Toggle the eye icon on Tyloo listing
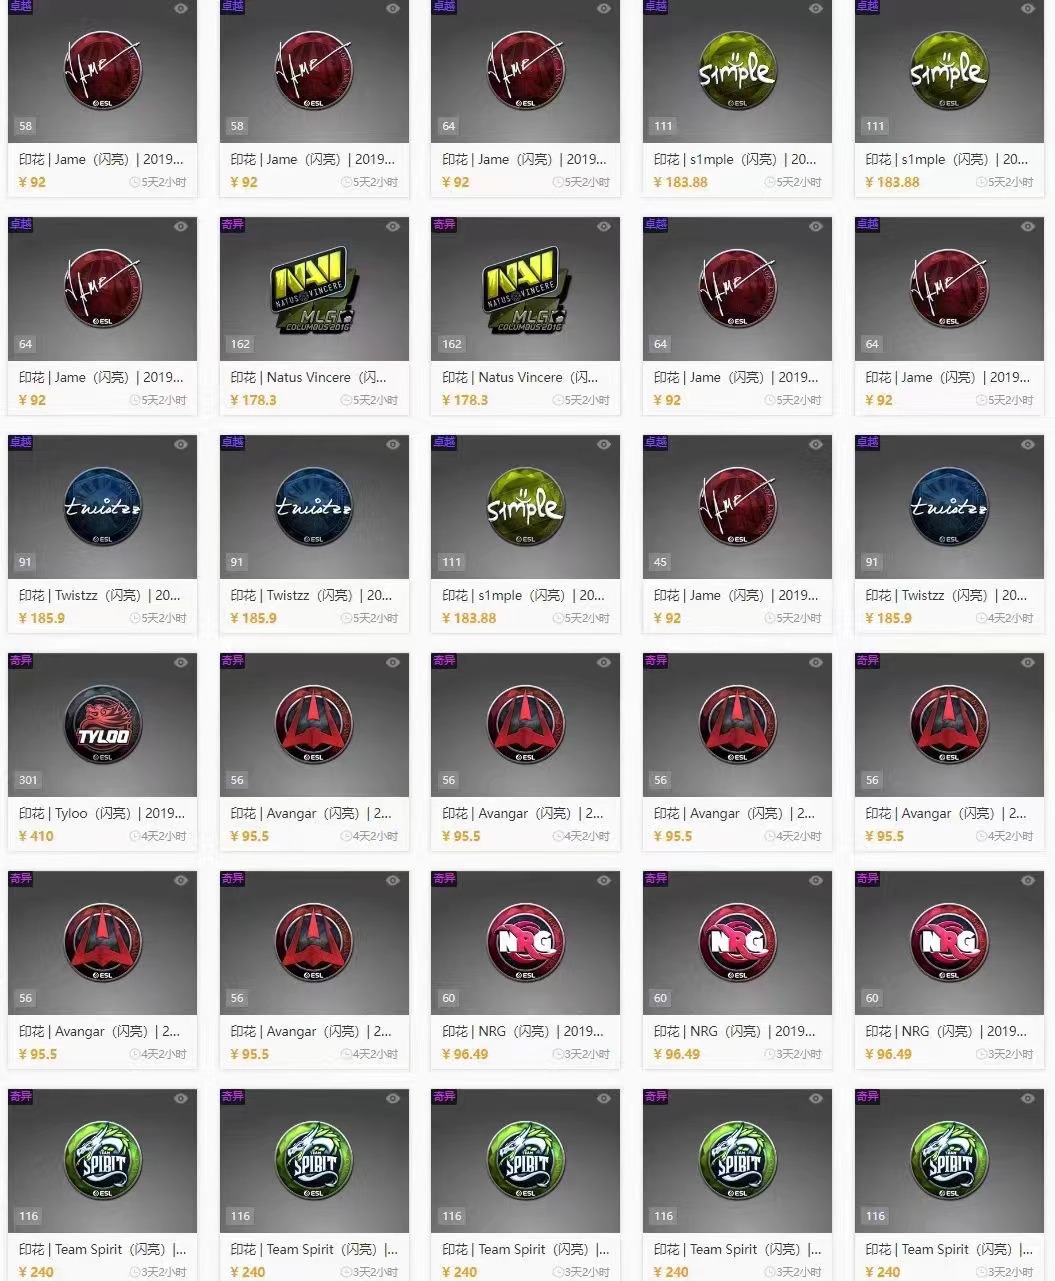The image size is (1055, 1281). click(x=181, y=662)
